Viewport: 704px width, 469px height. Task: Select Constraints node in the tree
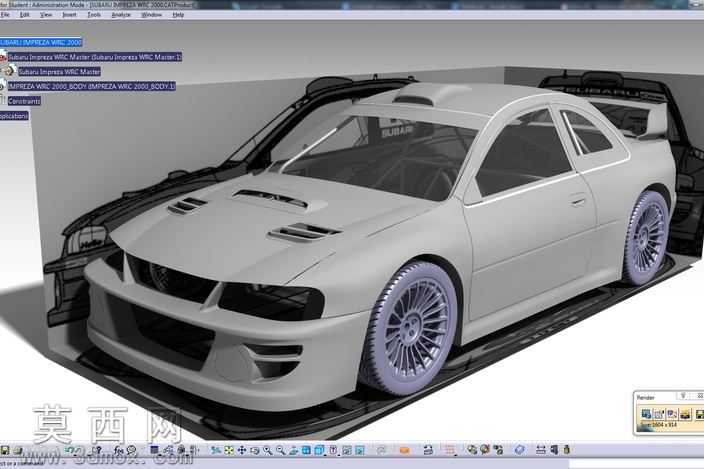pos(24,101)
